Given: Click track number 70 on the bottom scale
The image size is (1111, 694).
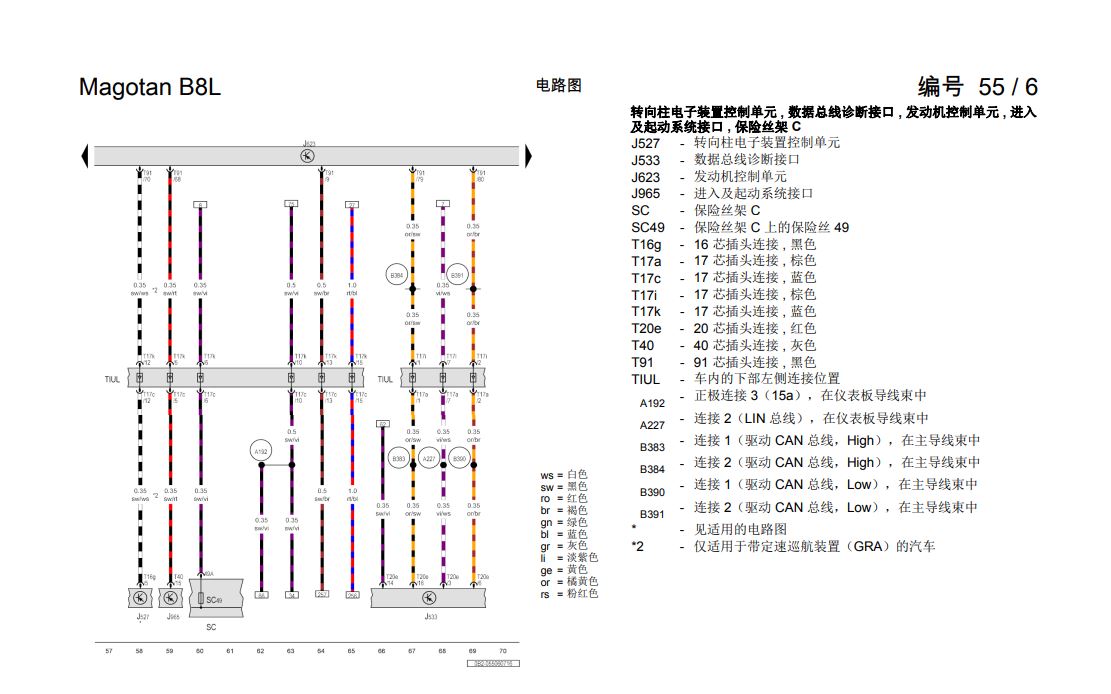Looking at the screenshot, I should tap(502, 651).
